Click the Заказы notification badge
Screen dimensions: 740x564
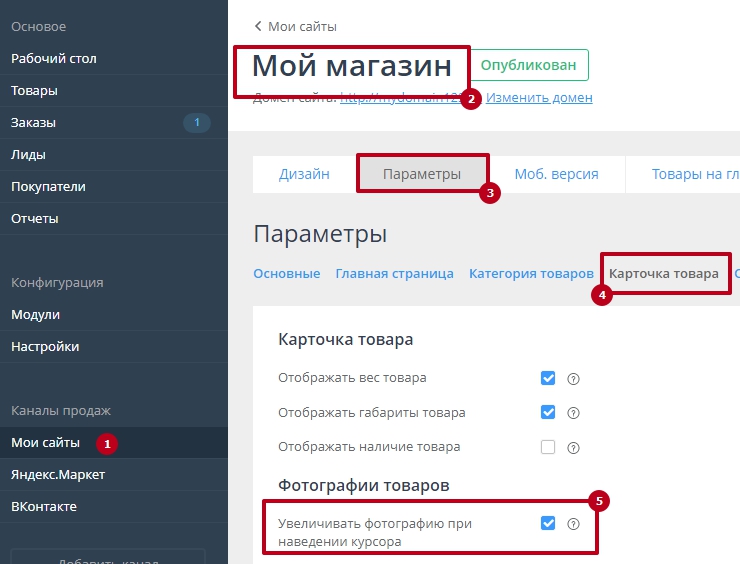(196, 123)
